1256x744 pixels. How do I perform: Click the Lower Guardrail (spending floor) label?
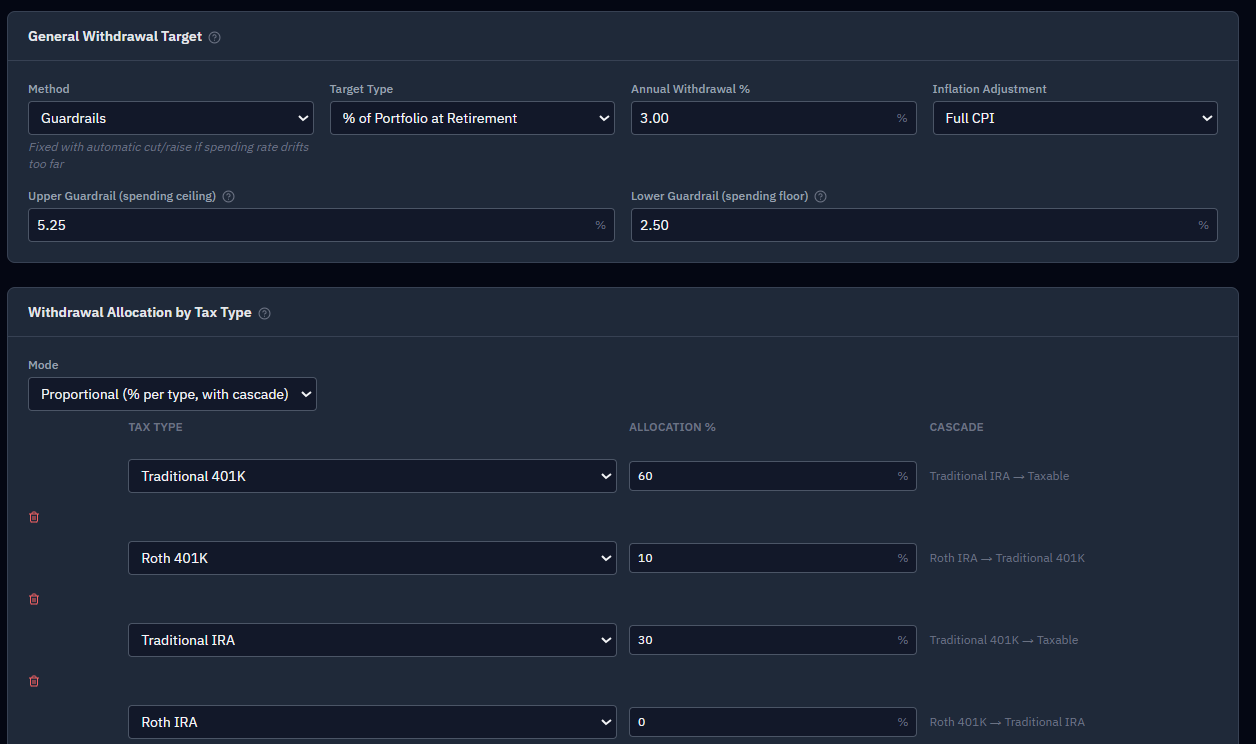click(719, 197)
